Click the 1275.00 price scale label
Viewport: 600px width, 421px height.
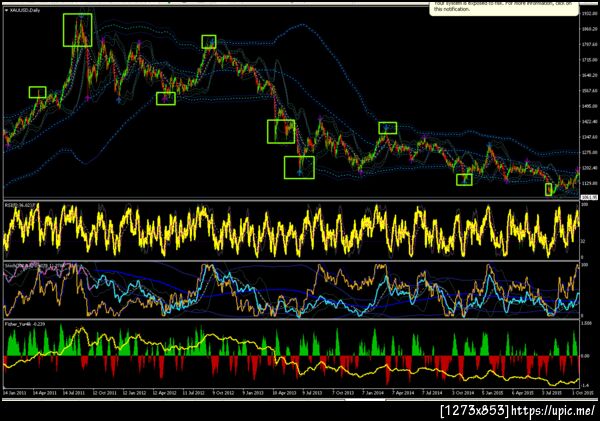coord(590,152)
